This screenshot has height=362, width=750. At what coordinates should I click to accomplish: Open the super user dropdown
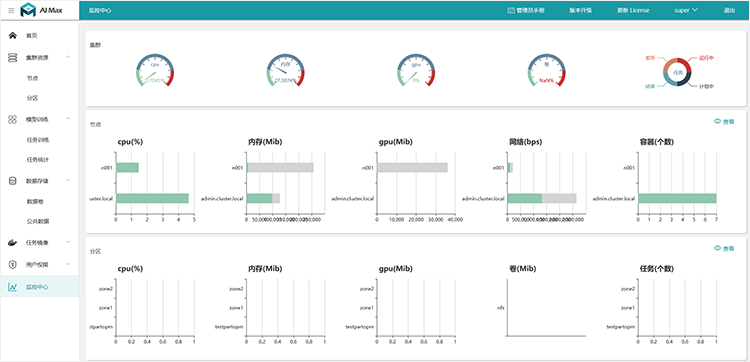point(686,10)
